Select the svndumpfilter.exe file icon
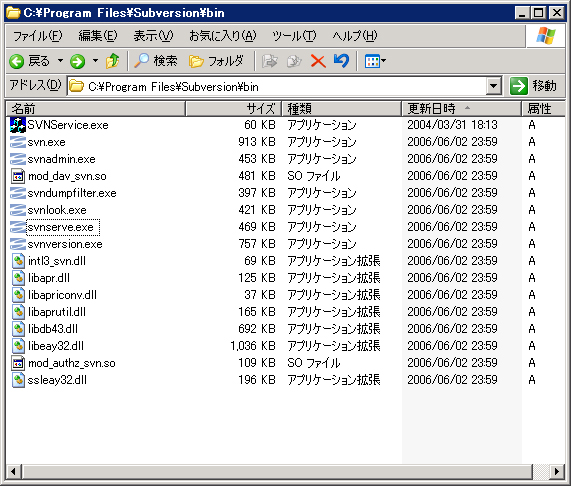571x486 pixels. pos(17,193)
